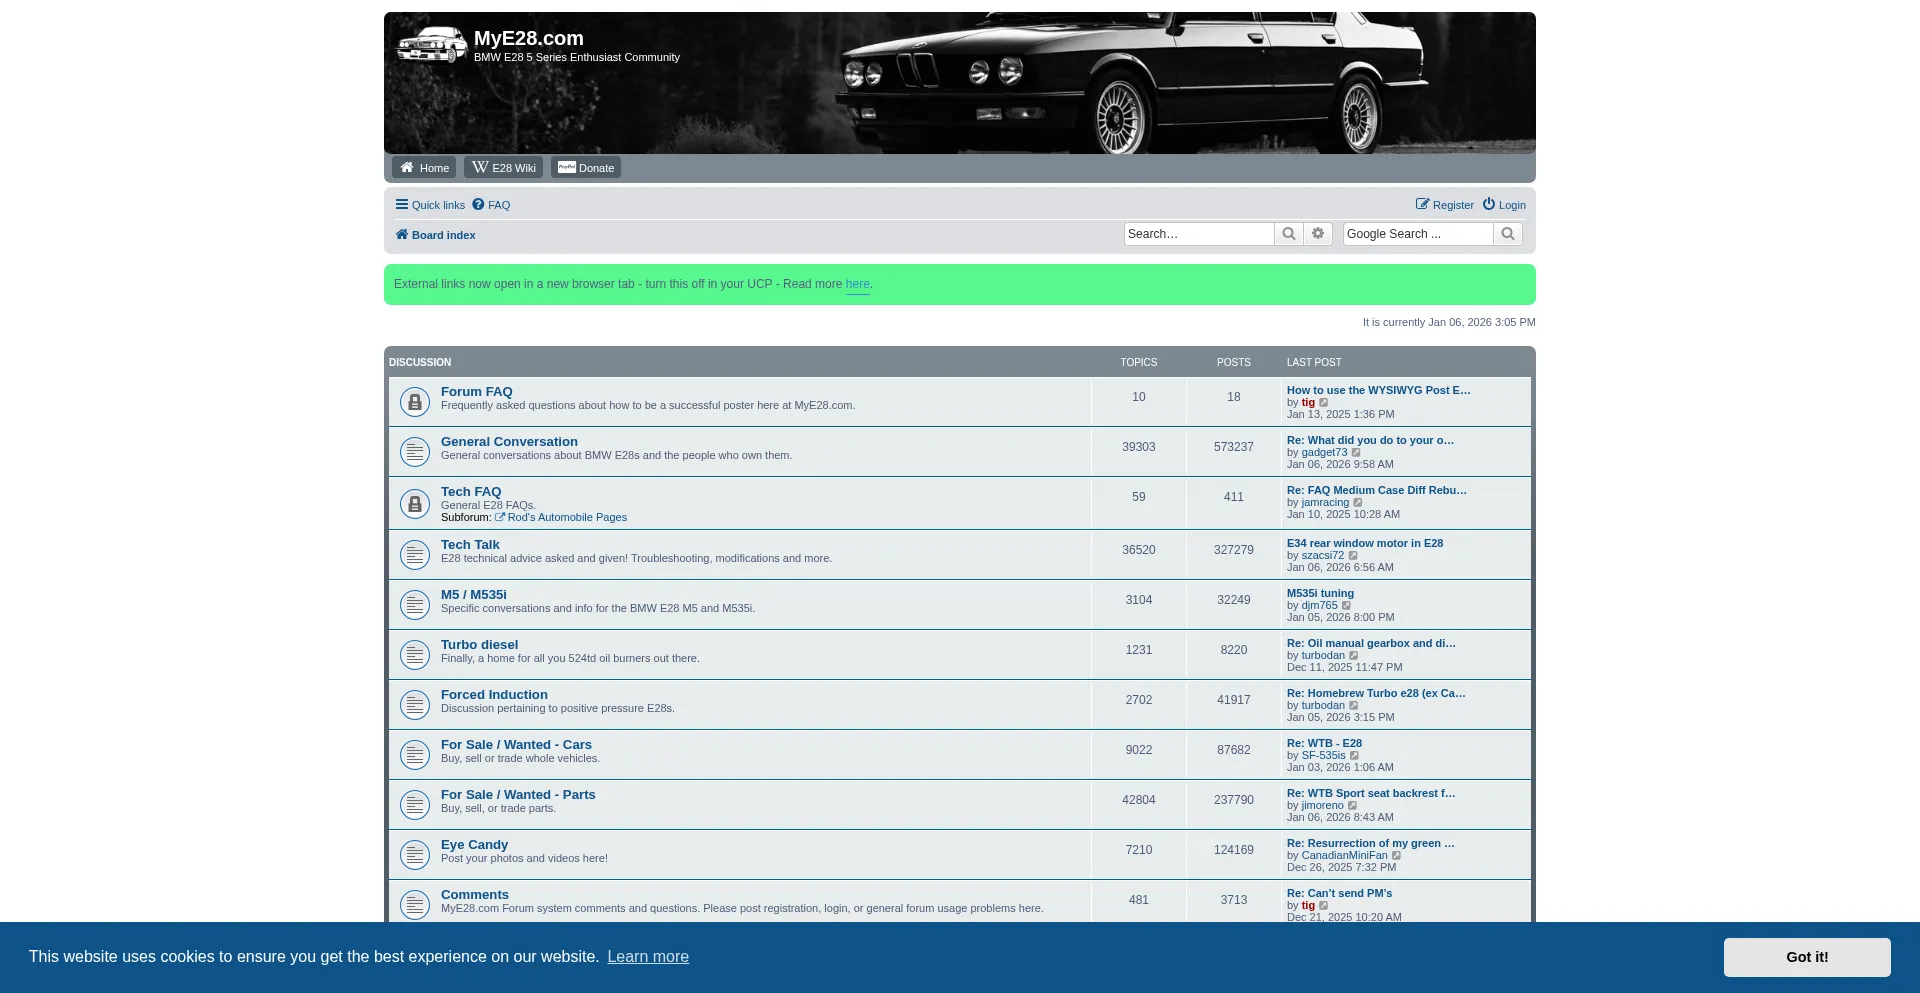Screen dimensions: 1920x993
Task: Click the Register link
Action: coord(1445,205)
